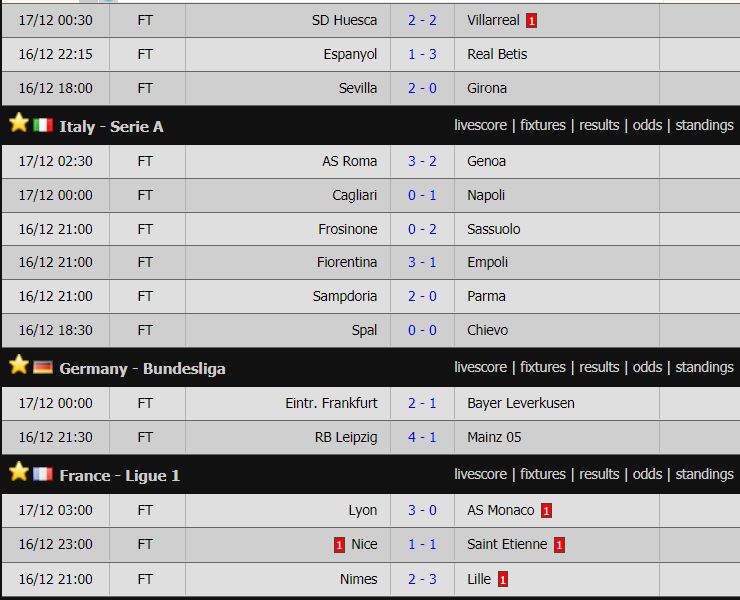Click the French flag icon
Image resolution: width=740 pixels, height=600 pixels.
[43, 474]
